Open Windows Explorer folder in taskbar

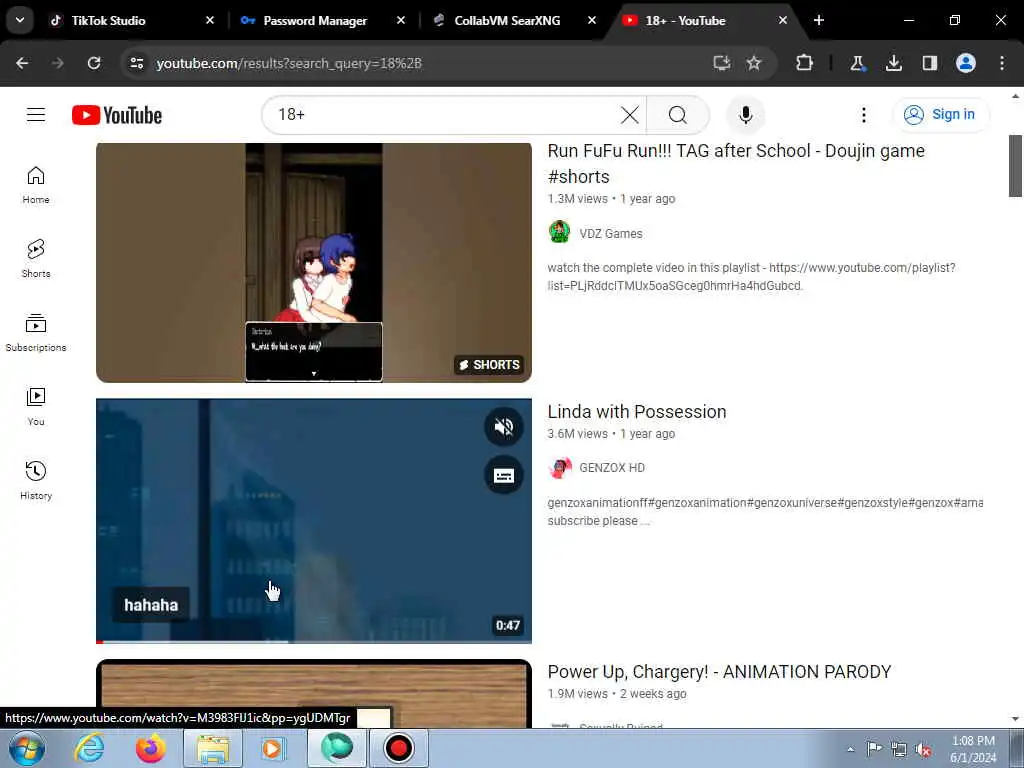pyautogui.click(x=213, y=748)
